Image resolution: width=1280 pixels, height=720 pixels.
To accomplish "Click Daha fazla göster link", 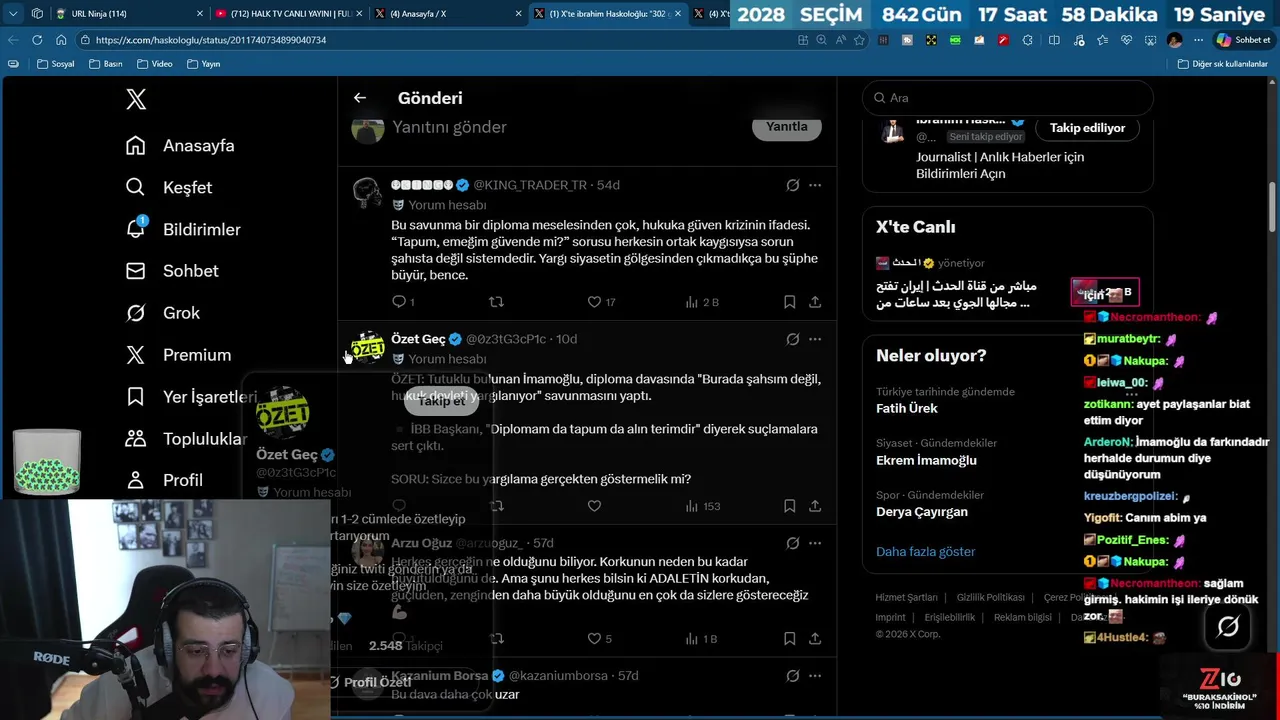I will point(925,552).
